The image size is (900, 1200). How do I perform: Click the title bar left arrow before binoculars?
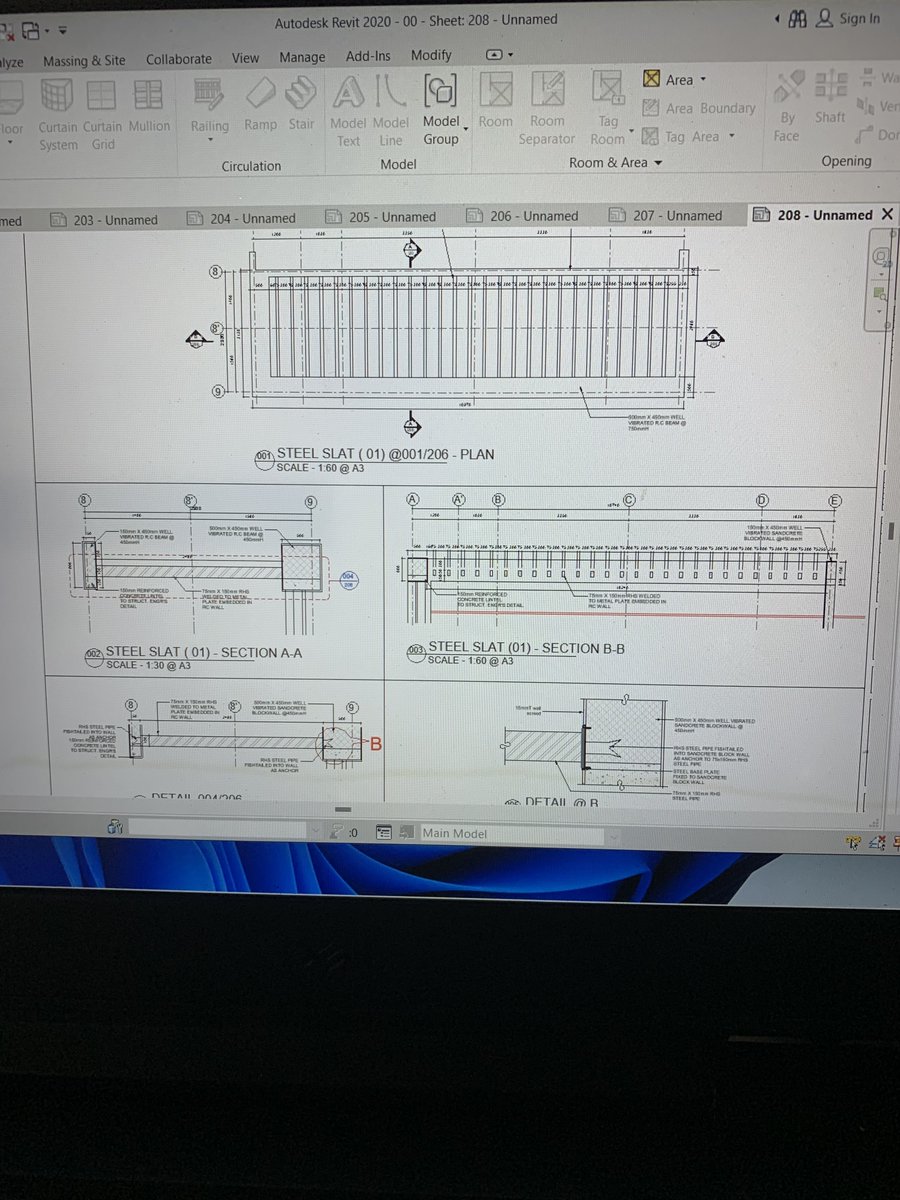777,19
